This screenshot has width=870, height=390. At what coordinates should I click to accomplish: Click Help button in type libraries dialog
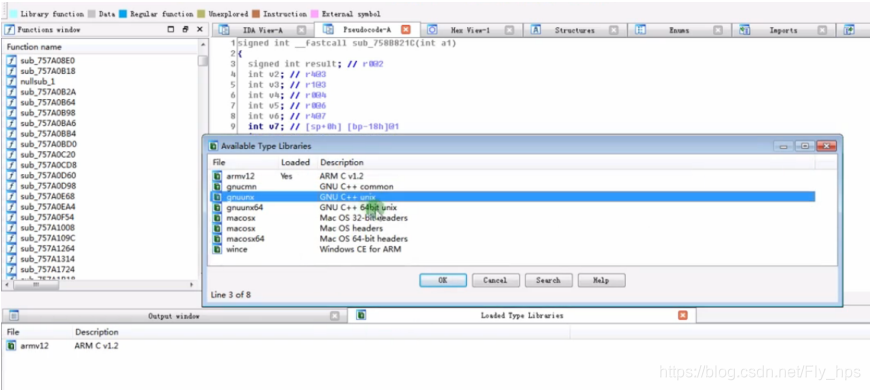click(601, 280)
